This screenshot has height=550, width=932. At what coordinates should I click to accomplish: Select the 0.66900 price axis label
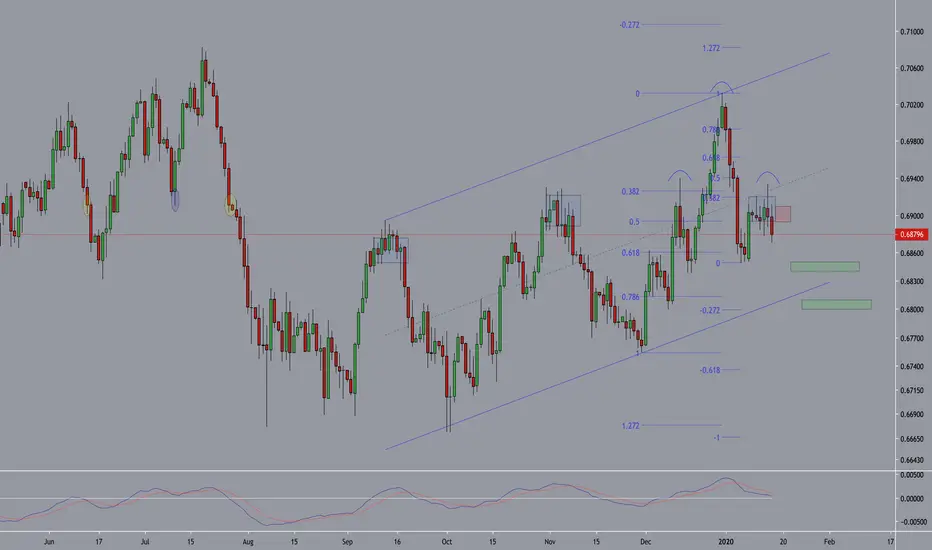coord(912,414)
